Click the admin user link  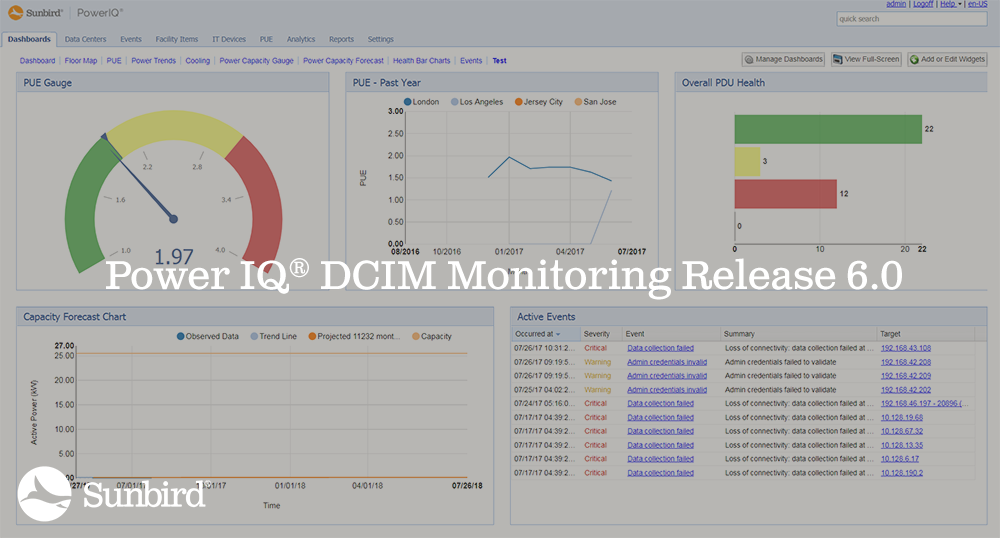click(896, 4)
